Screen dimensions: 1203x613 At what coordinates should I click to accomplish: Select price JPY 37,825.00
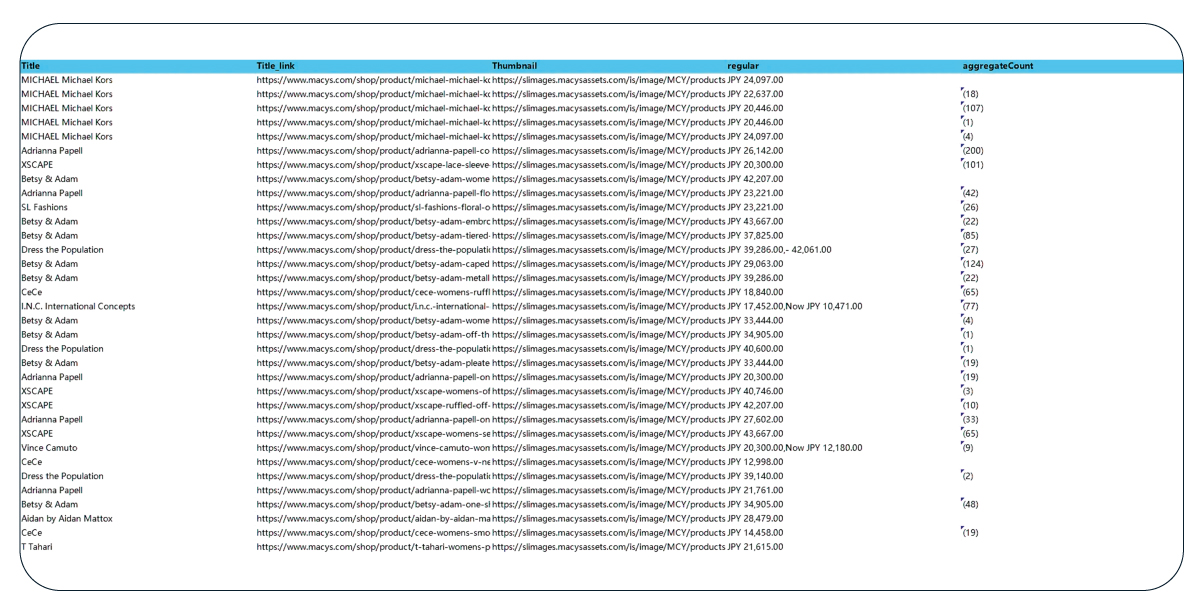click(755, 235)
